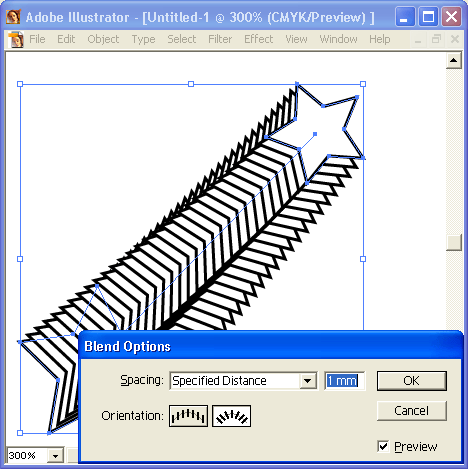468x469 pixels.
Task: Open the Object menu
Action: tap(103, 39)
